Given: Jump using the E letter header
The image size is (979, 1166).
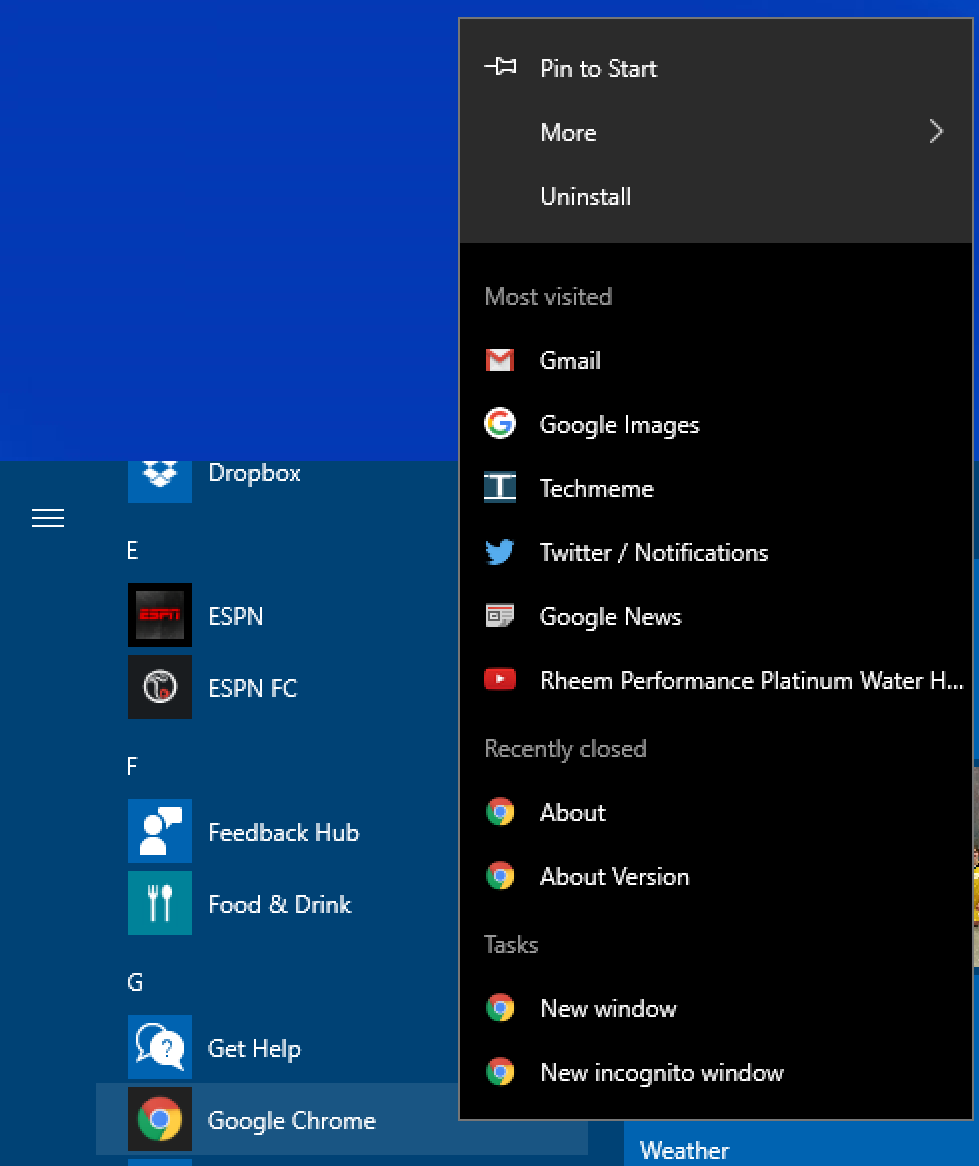Looking at the screenshot, I should point(132,550).
